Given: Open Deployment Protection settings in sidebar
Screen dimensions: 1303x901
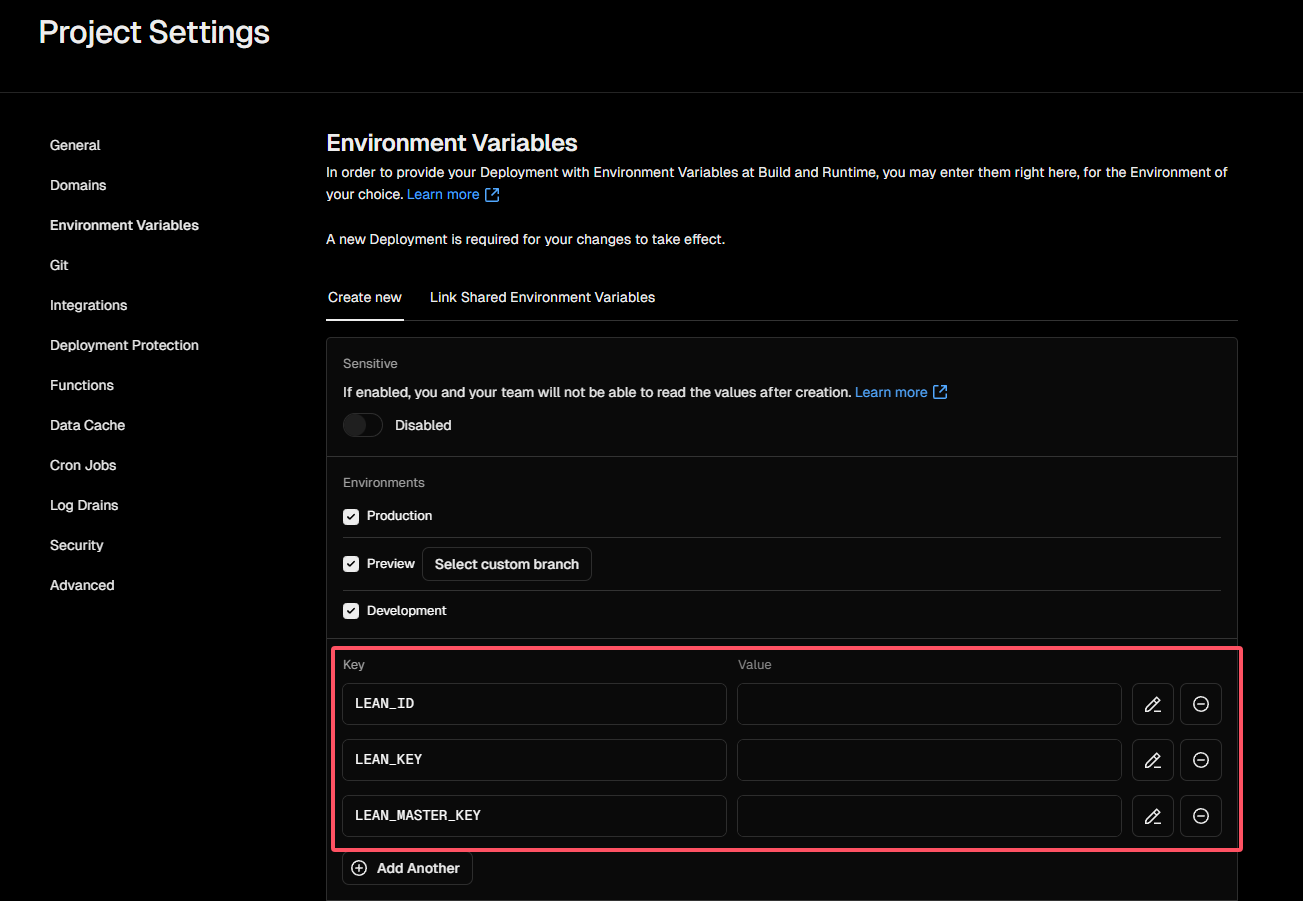Looking at the screenshot, I should coord(124,345).
